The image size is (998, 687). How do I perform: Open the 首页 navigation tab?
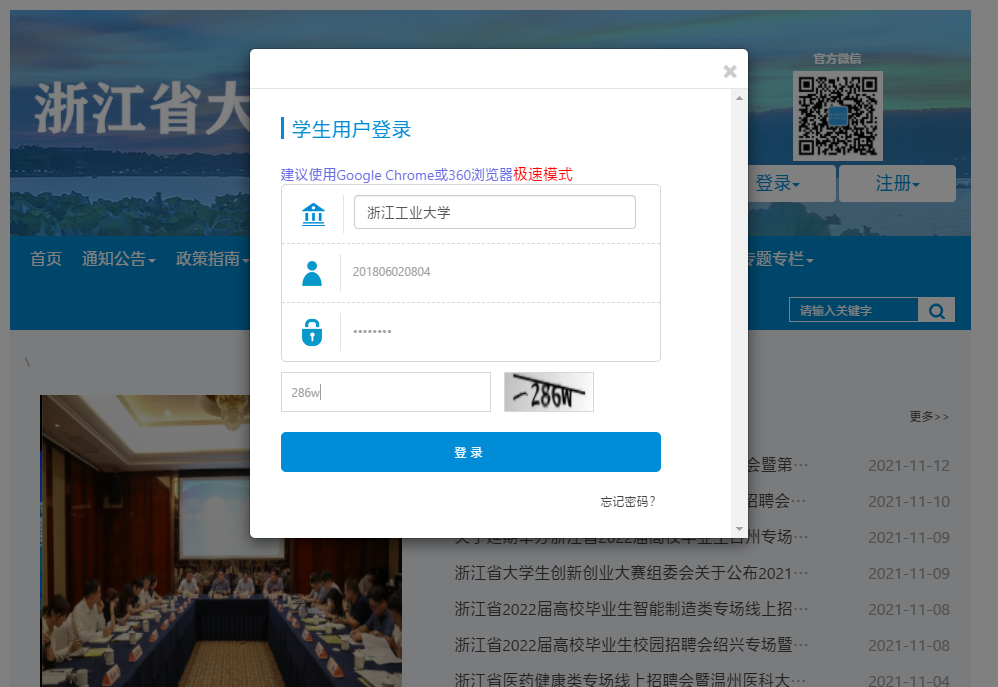tap(46, 259)
